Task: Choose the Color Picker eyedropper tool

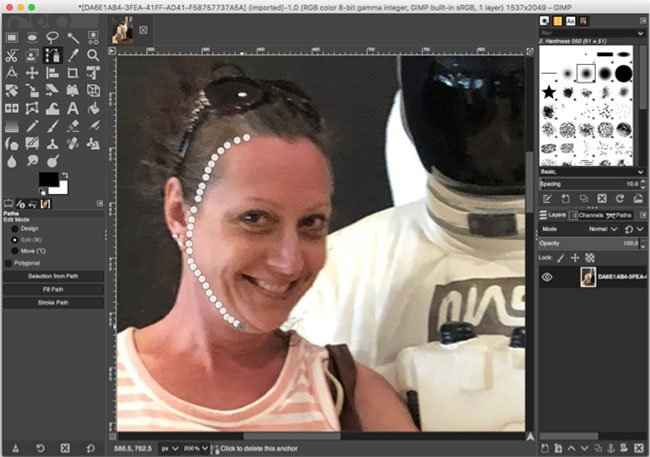Action: 74,55
